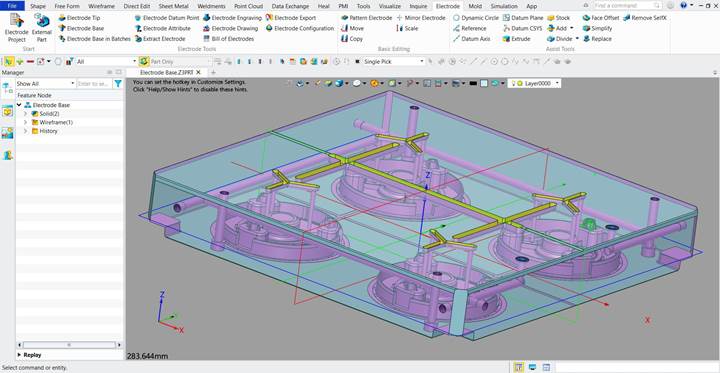
Task: Expand the Solid(2) tree node
Action: point(26,113)
